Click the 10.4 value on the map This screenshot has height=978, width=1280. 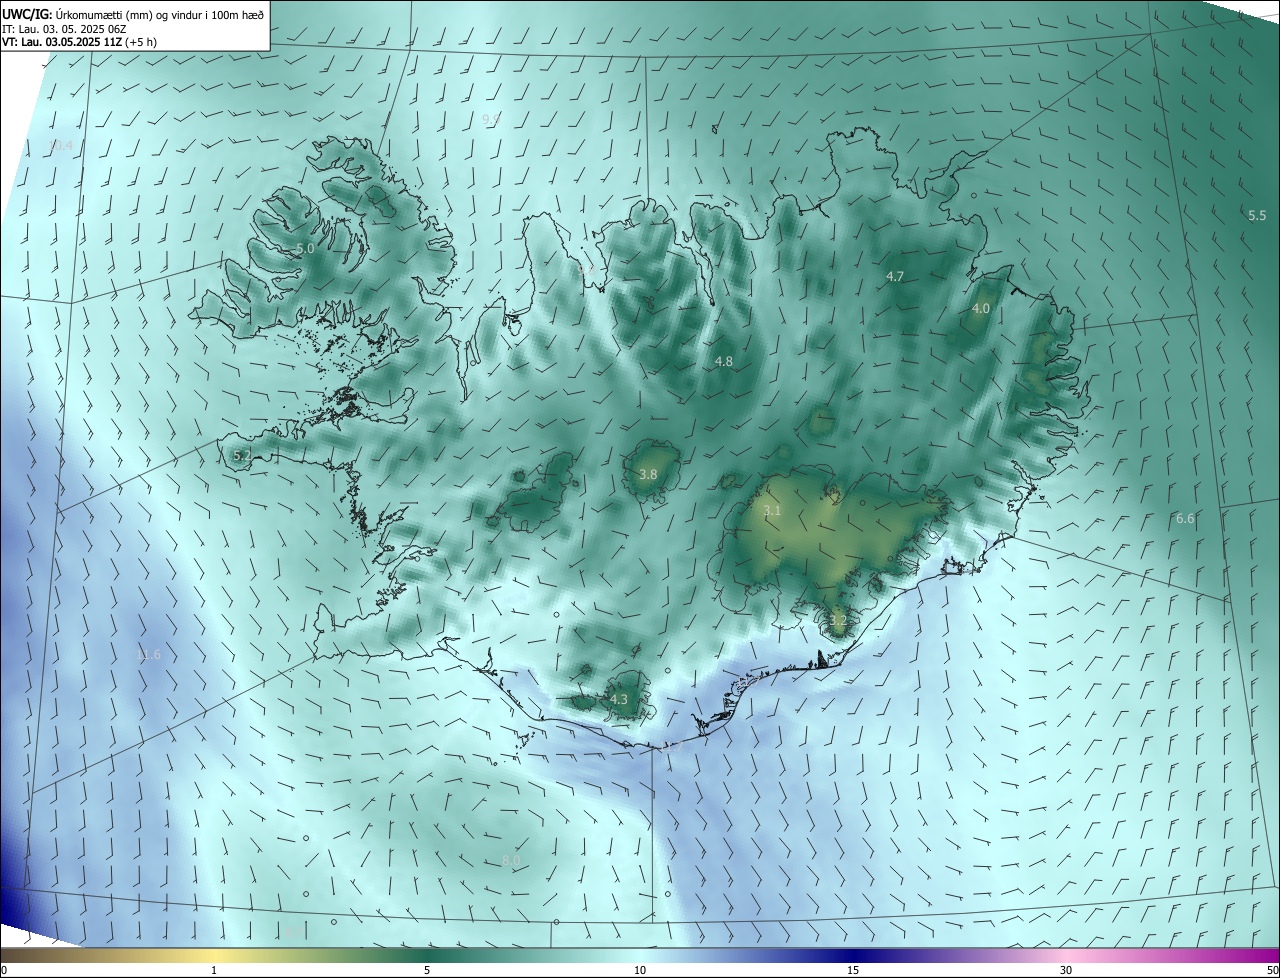click(61, 145)
